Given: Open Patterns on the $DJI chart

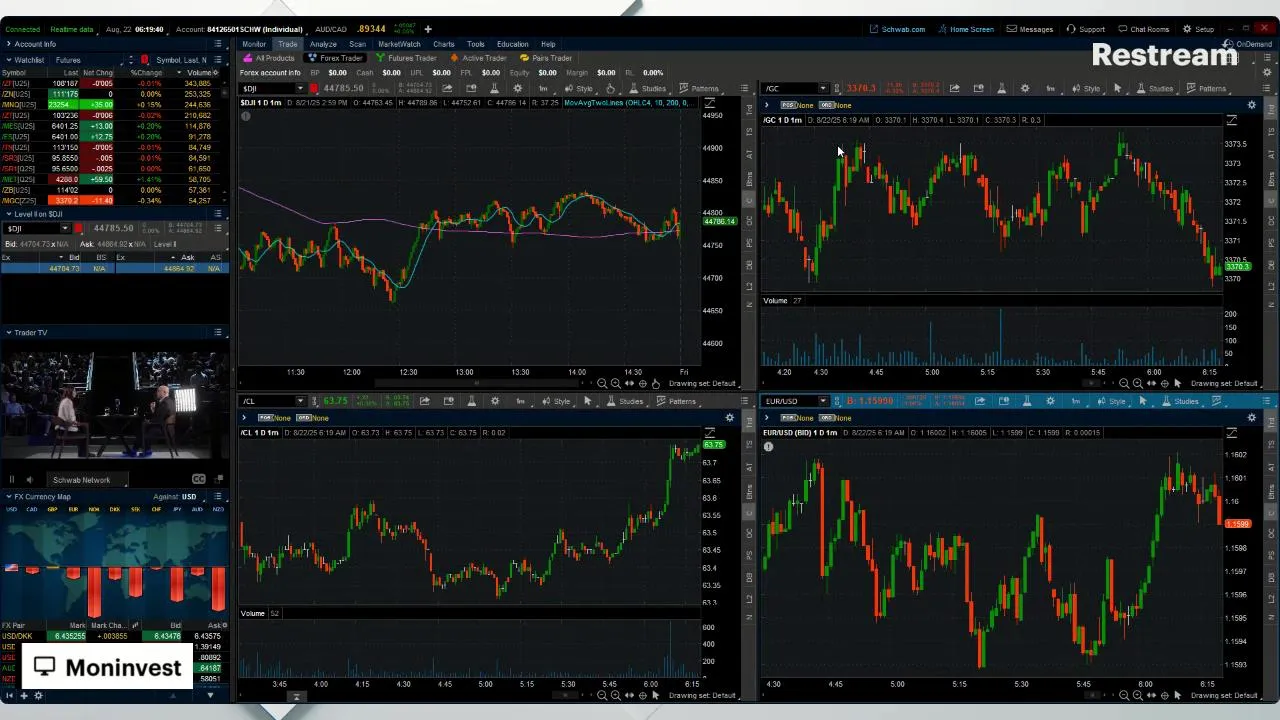Looking at the screenshot, I should click(x=700, y=88).
